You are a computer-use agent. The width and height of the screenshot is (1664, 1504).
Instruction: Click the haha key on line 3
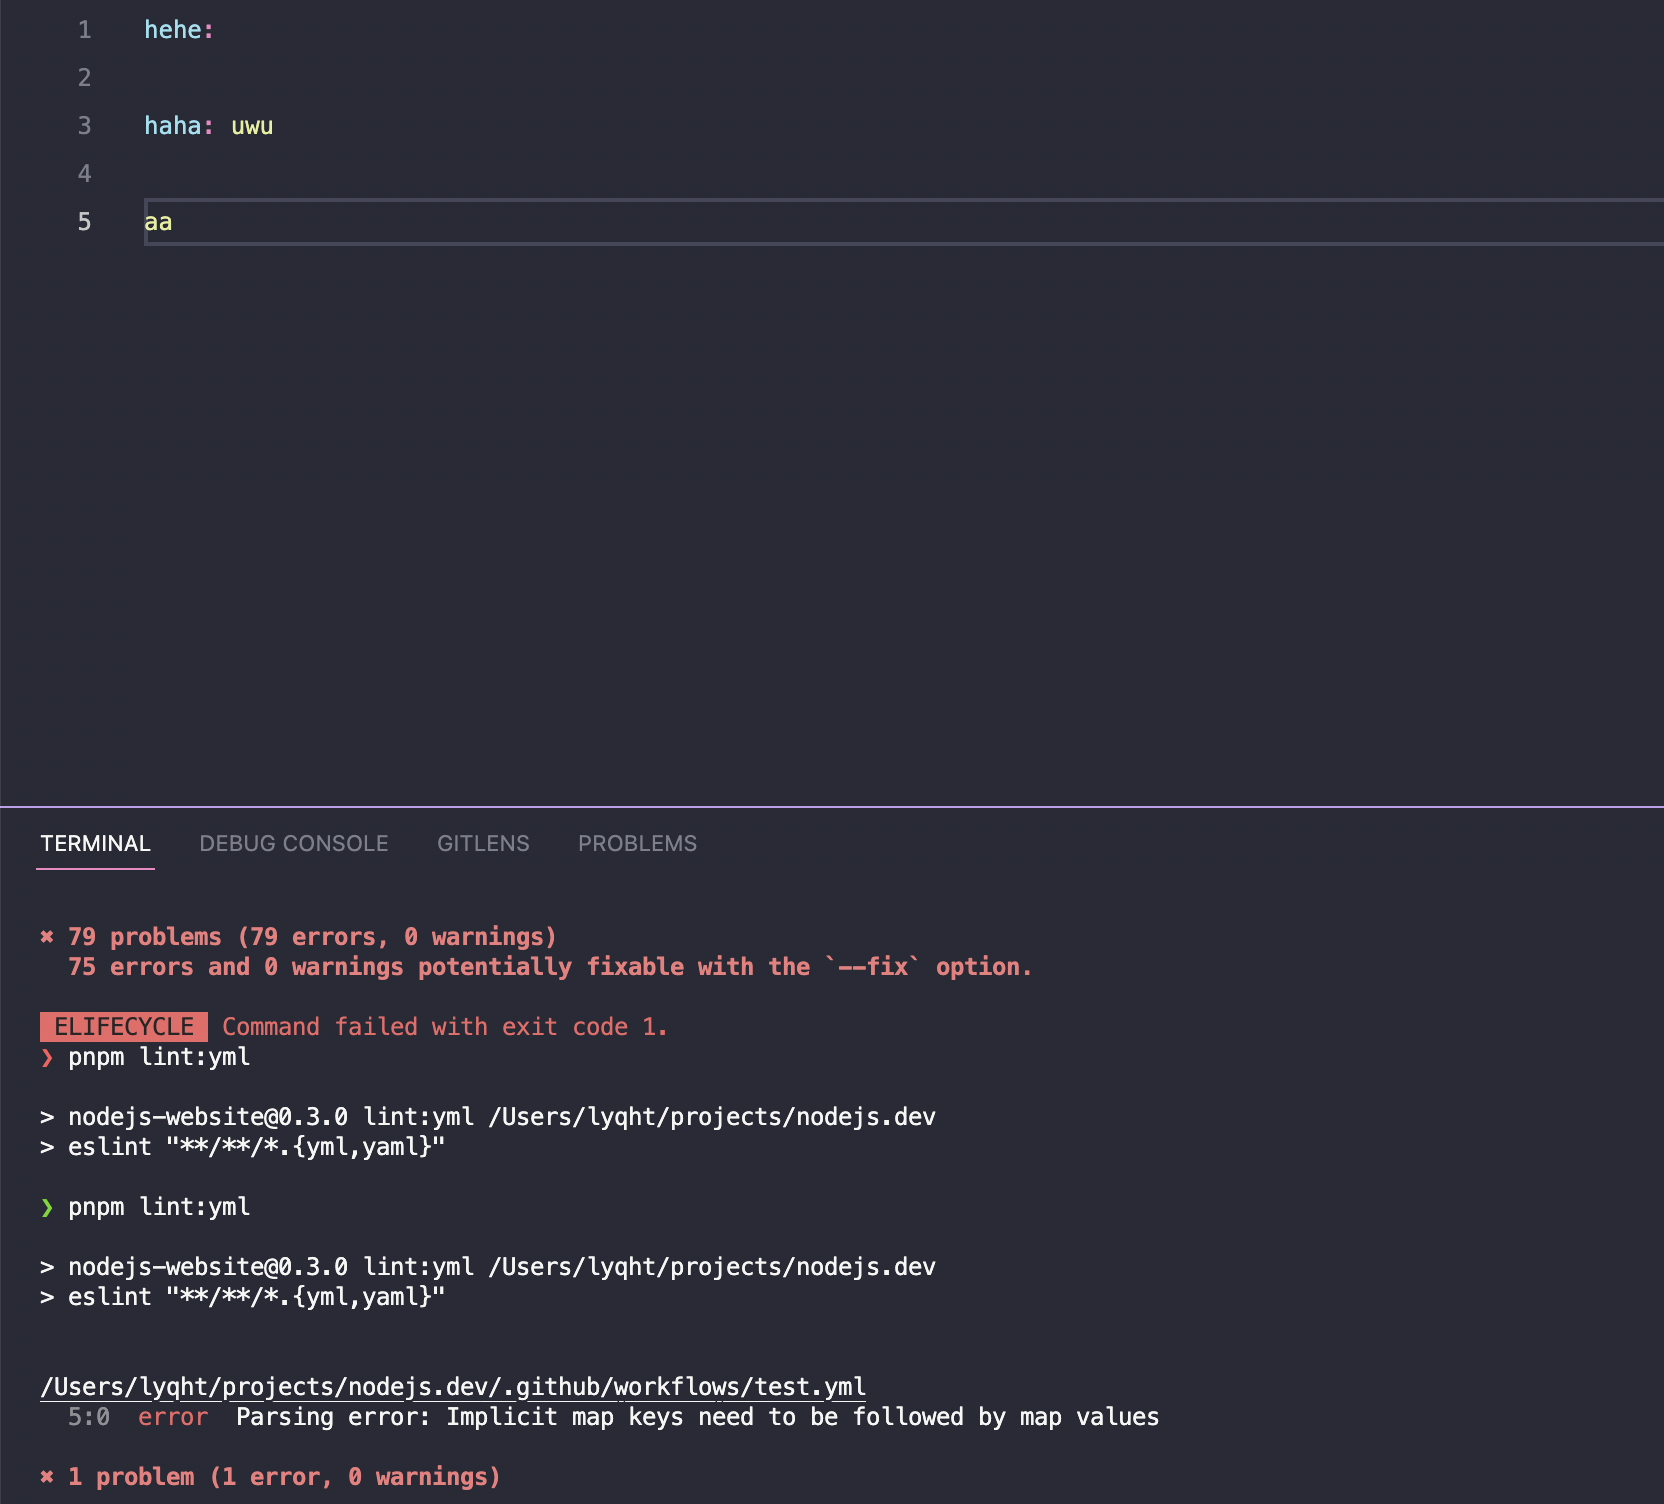172,125
